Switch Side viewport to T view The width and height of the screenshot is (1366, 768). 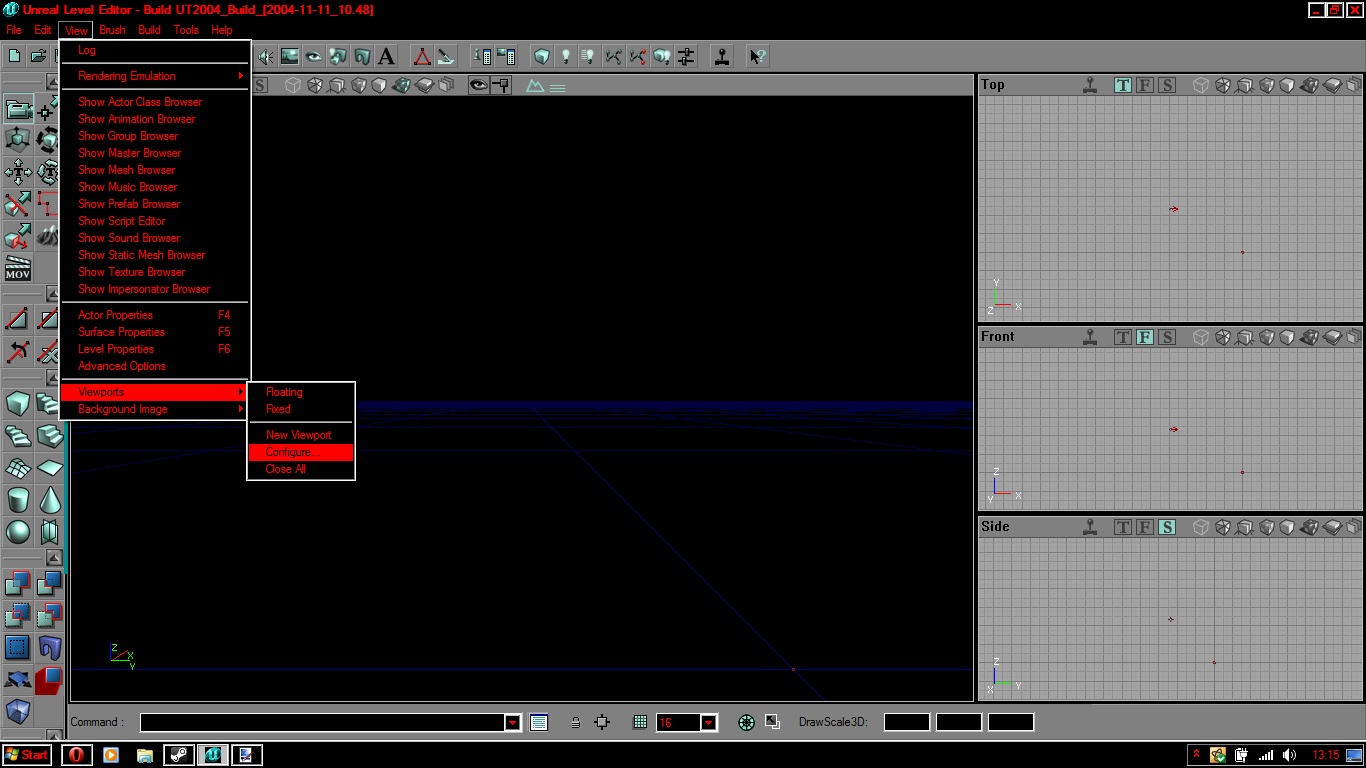(1123, 528)
